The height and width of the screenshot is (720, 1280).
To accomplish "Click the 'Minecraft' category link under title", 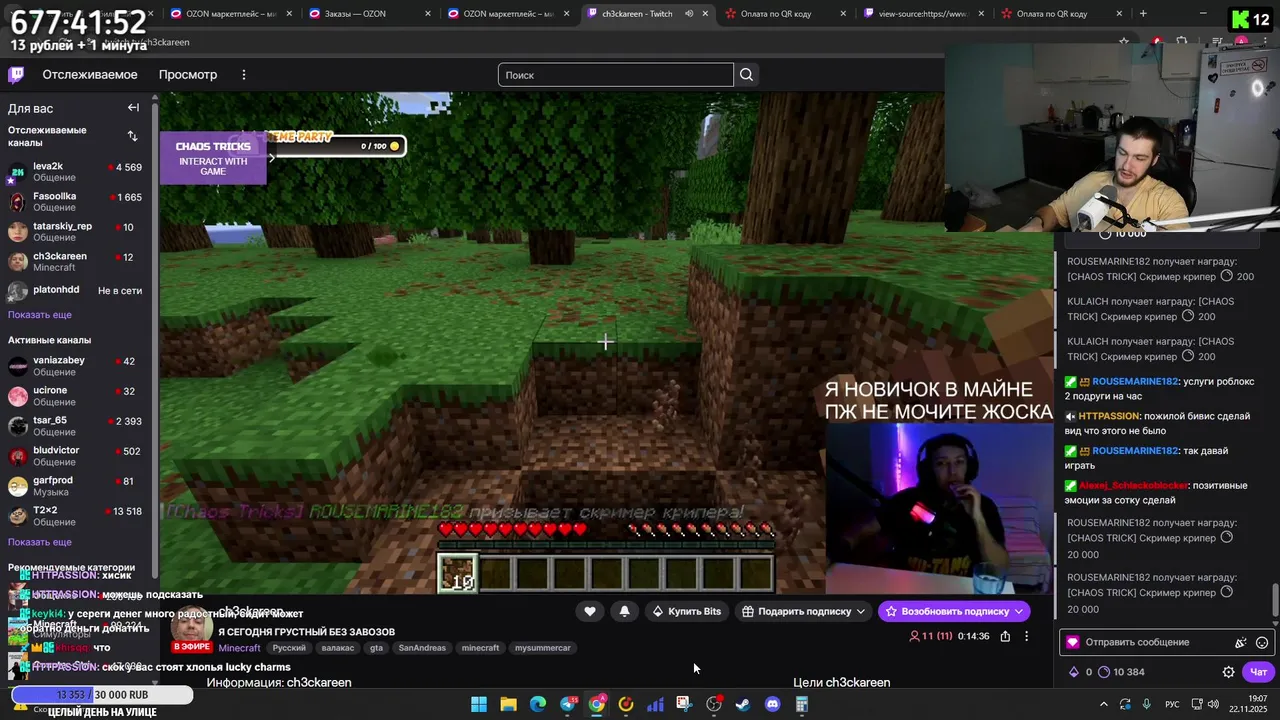I will pos(239,648).
